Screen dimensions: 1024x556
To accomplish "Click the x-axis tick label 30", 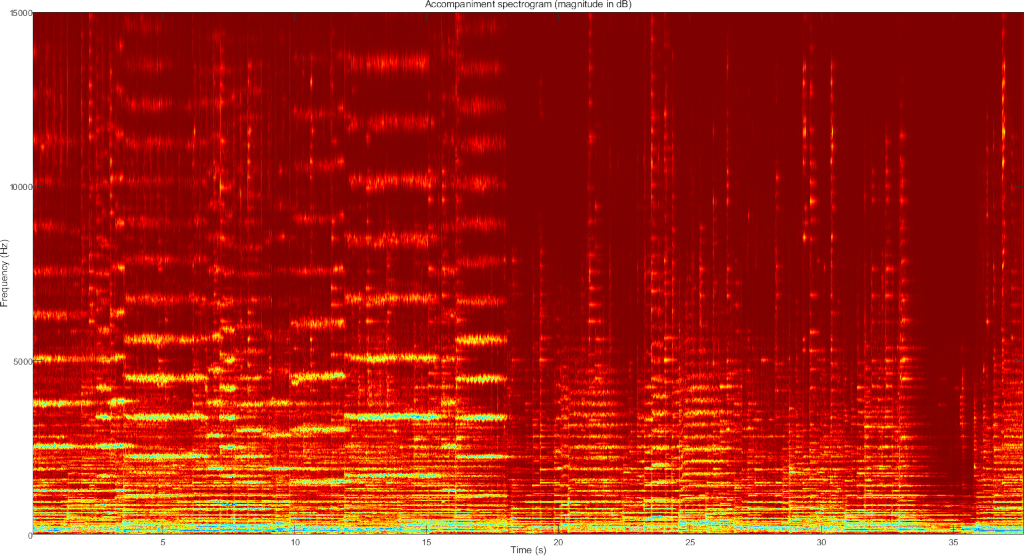I will (822, 543).
